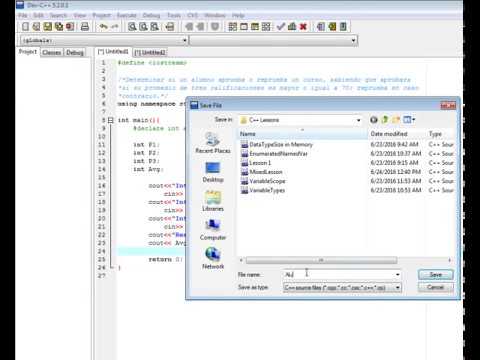This screenshot has width=480, height=360.
Task: Select Libraries in the dialog places bar
Action: pos(213,201)
